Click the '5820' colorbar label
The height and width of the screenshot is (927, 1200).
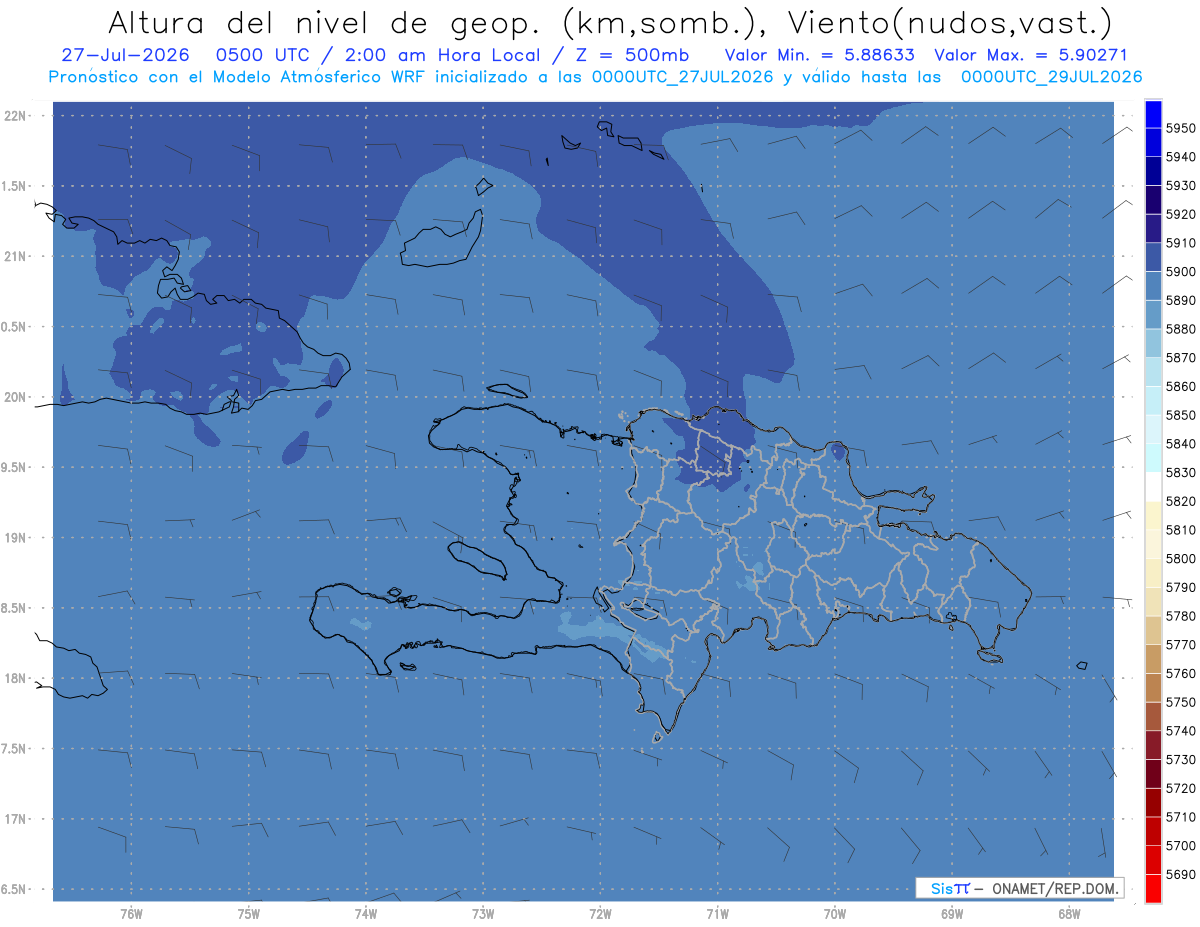[x=1181, y=502]
